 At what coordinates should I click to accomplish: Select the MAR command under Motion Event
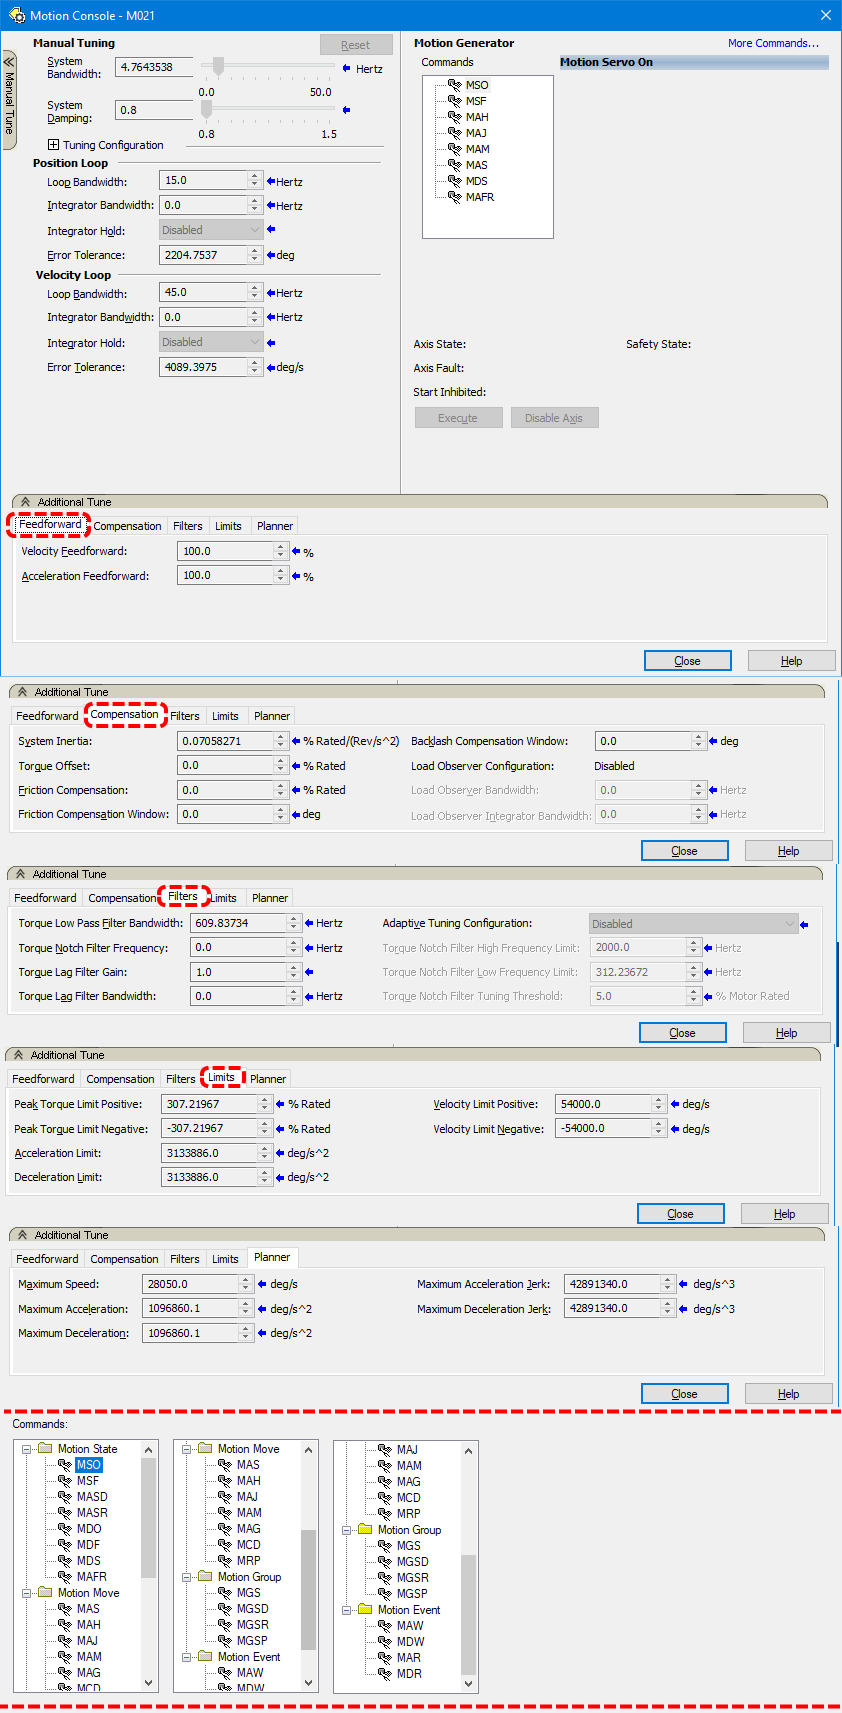coord(409,1658)
